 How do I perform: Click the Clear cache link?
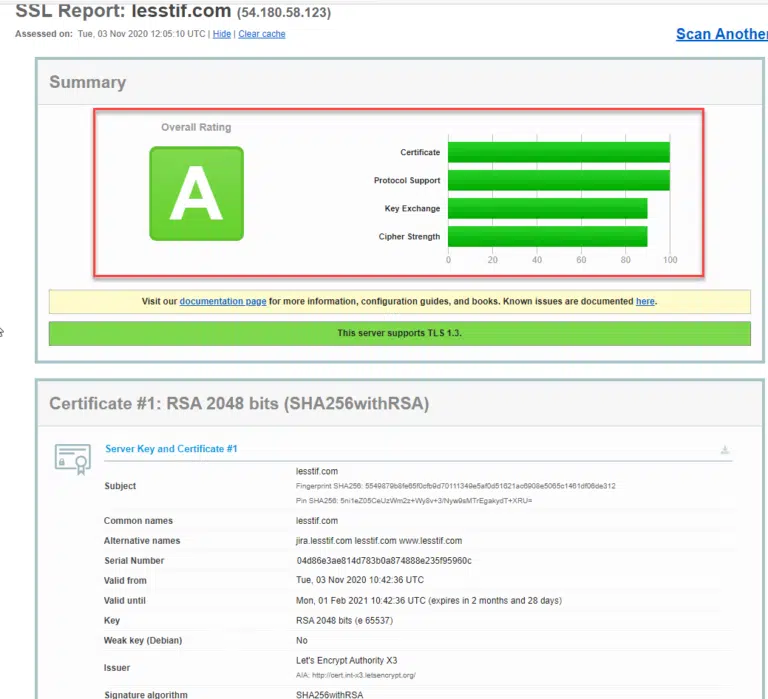point(261,34)
